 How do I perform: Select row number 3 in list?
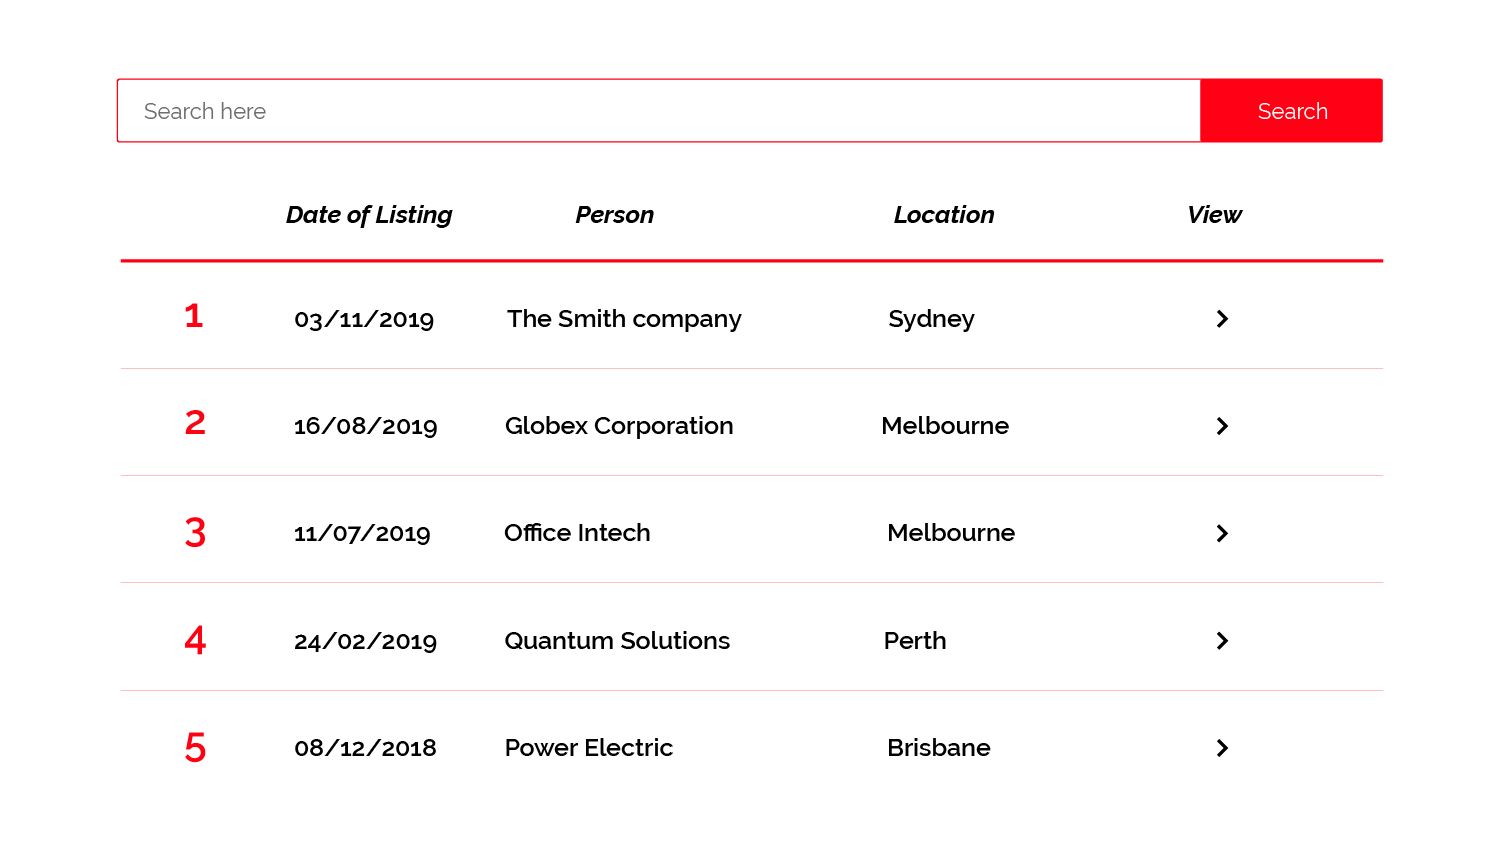195,532
